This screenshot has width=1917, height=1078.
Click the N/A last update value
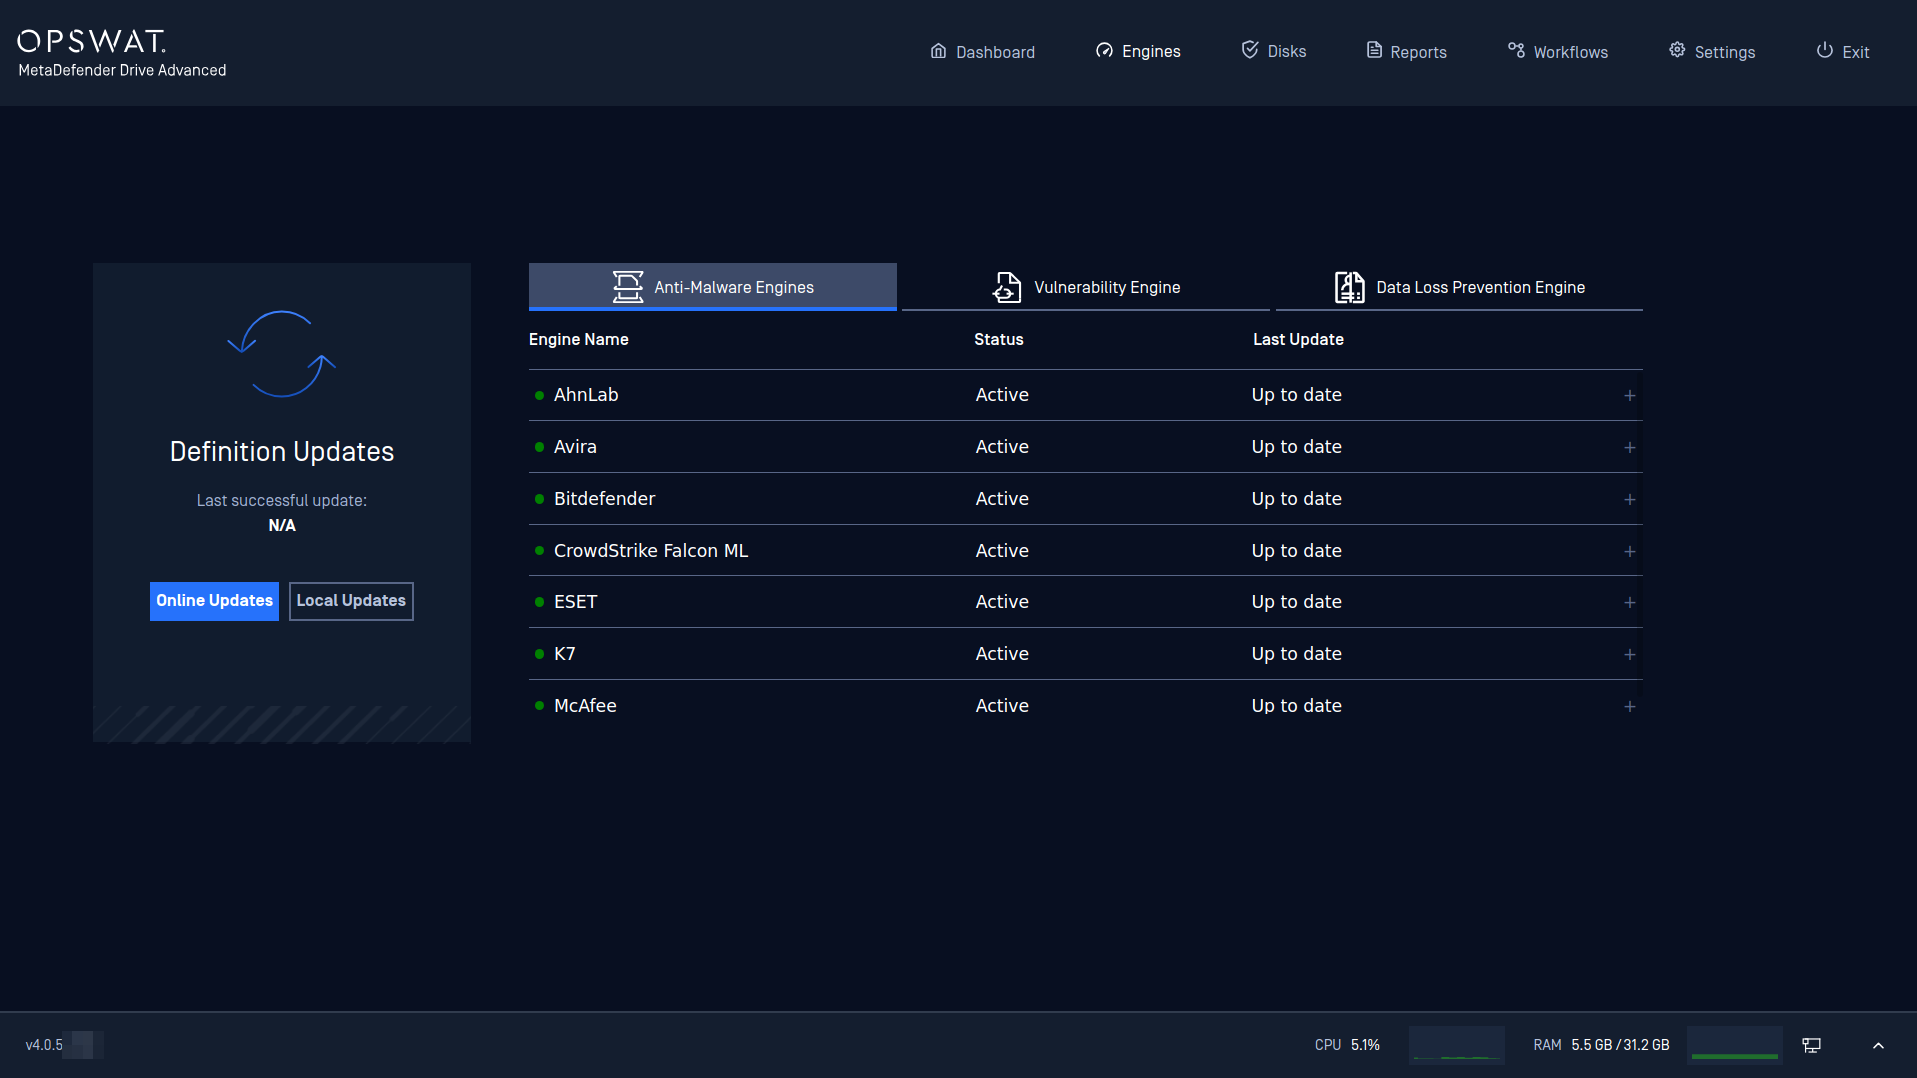282,526
